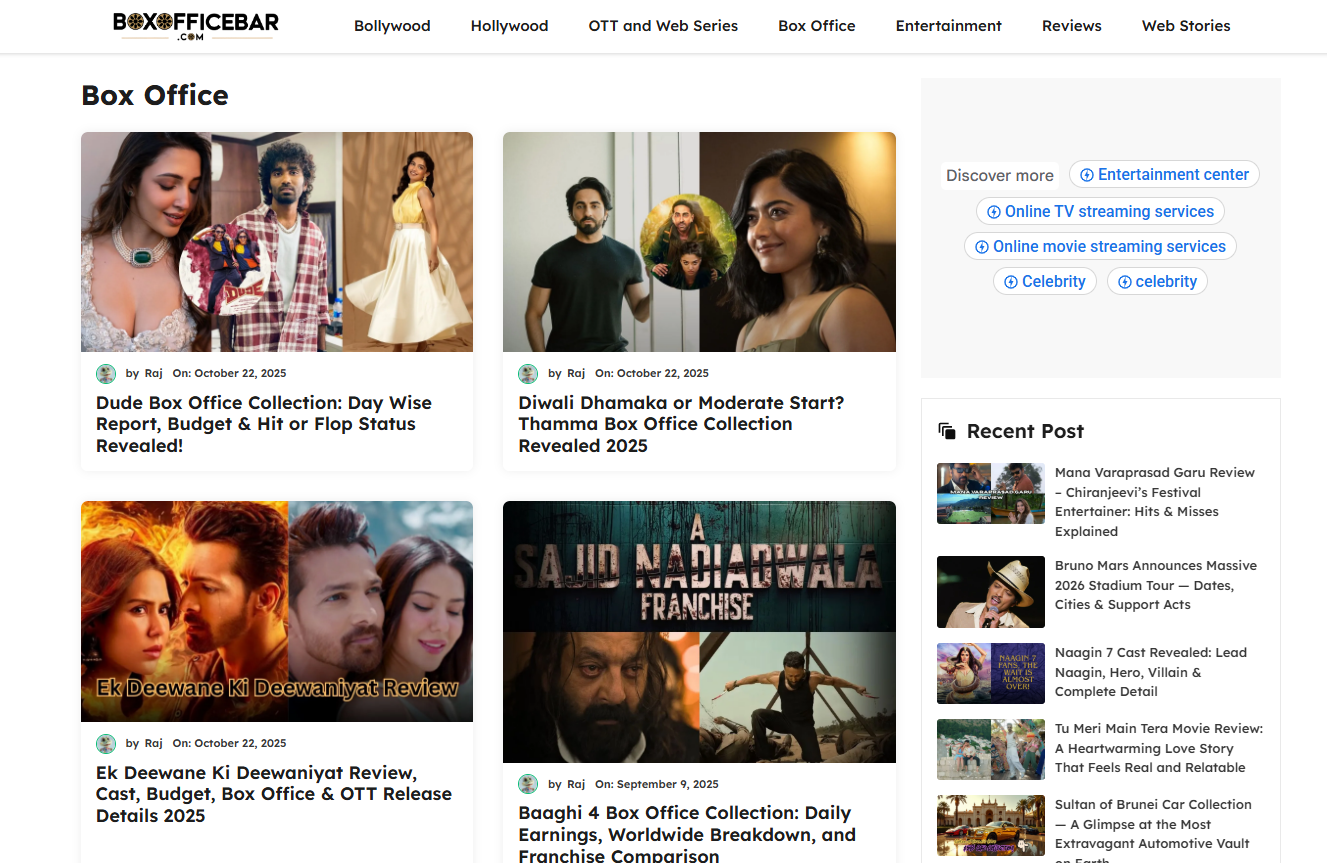The height and width of the screenshot is (863, 1327).
Task: Open the Hollywood menu item
Action: pyautogui.click(x=509, y=26)
